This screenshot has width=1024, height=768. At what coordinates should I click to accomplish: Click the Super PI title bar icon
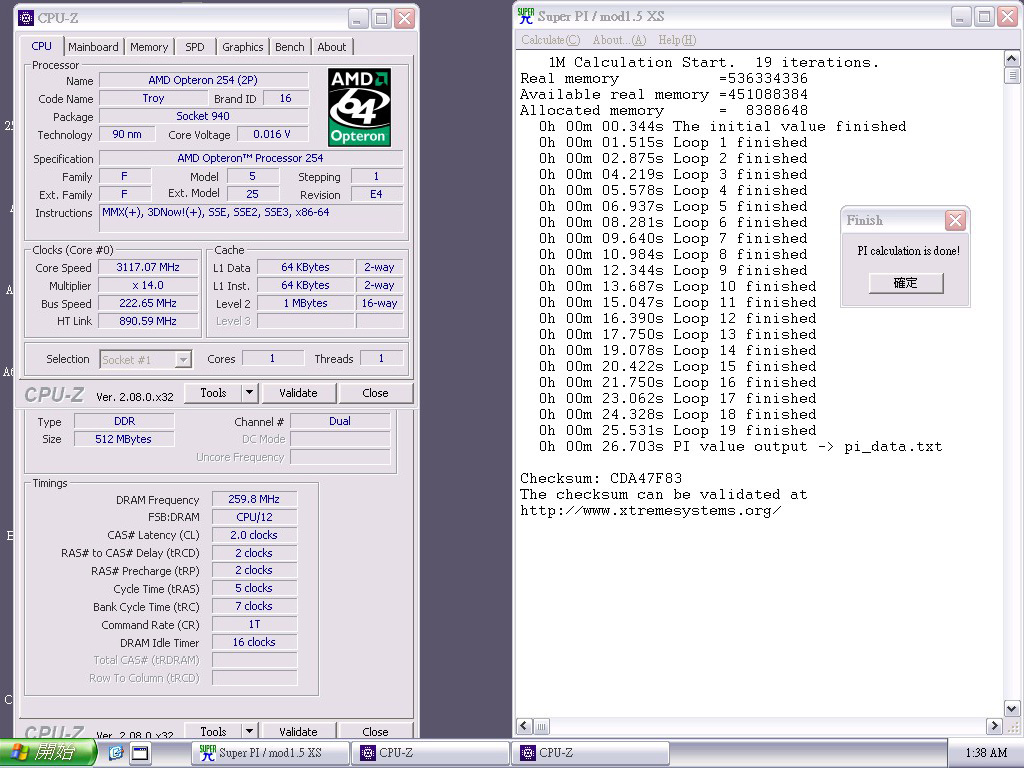(526, 16)
